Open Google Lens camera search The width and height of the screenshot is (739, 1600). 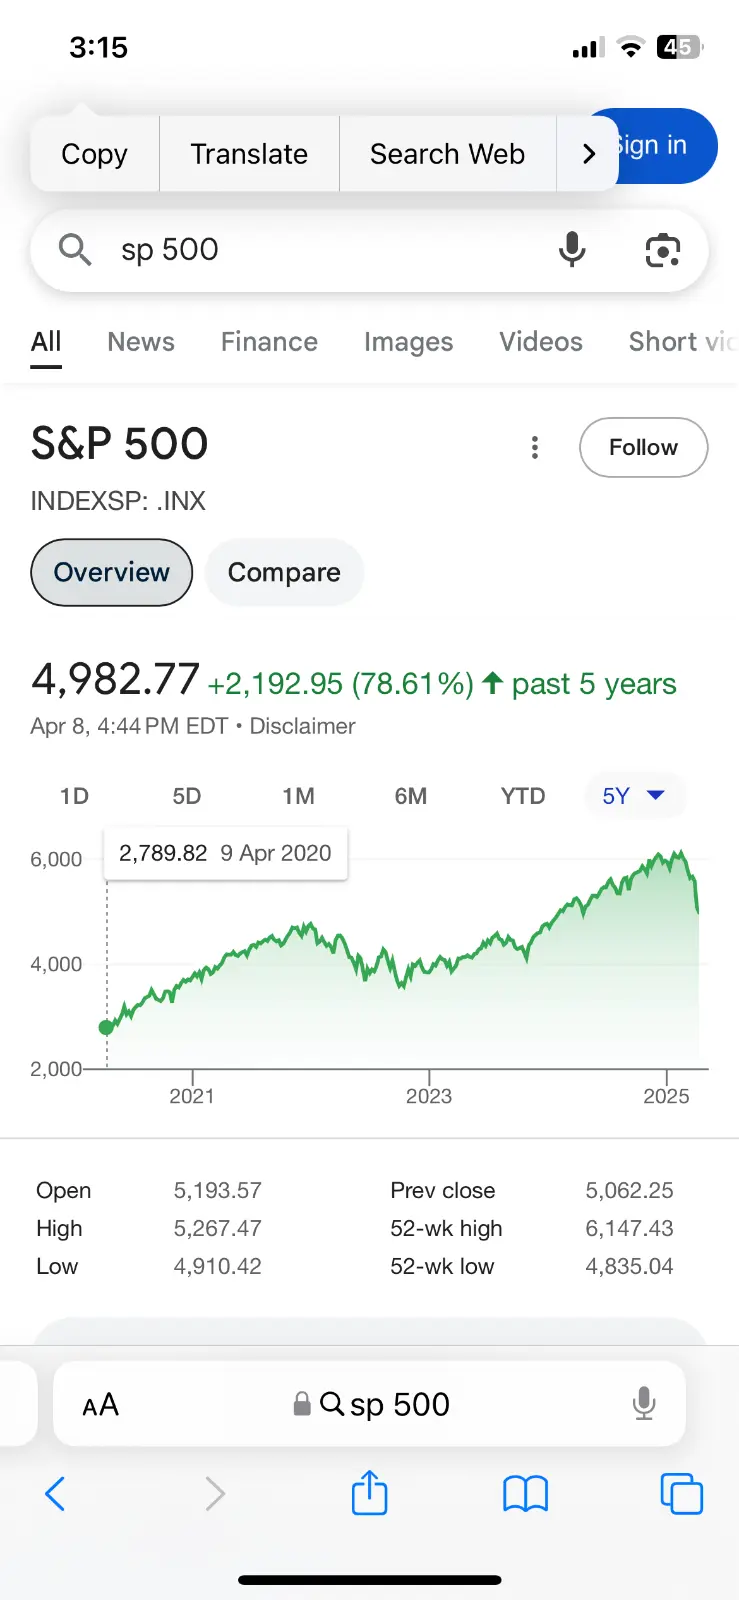pos(662,250)
